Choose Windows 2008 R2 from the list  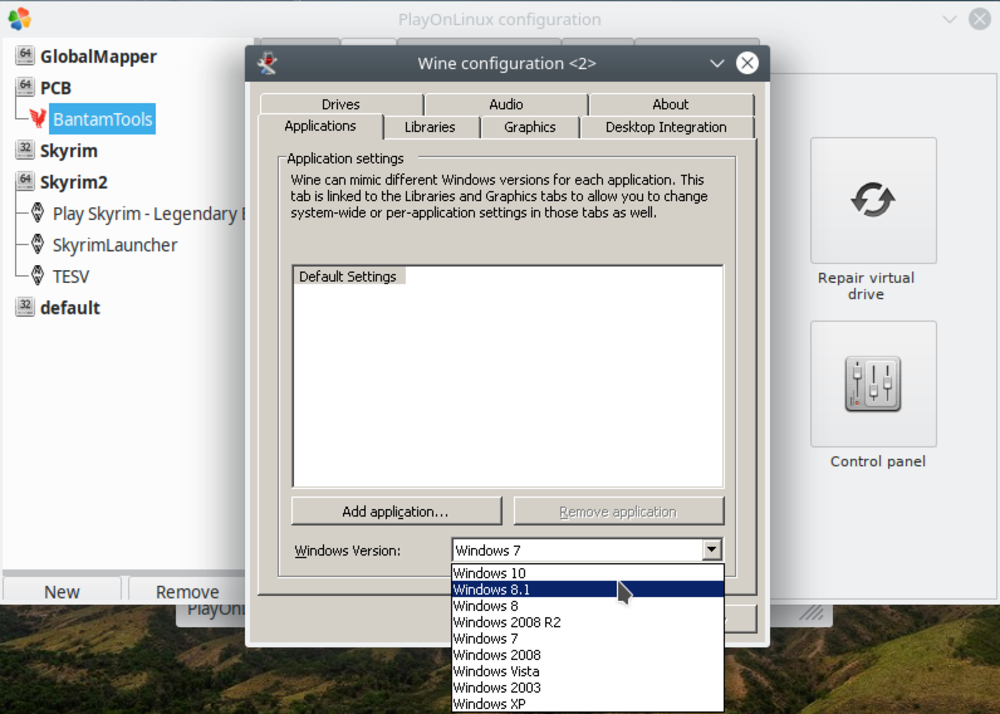point(587,622)
